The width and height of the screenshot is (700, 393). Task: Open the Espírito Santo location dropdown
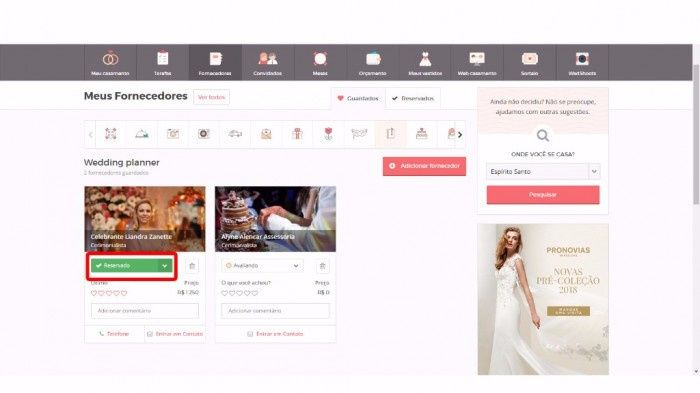[x=543, y=171]
